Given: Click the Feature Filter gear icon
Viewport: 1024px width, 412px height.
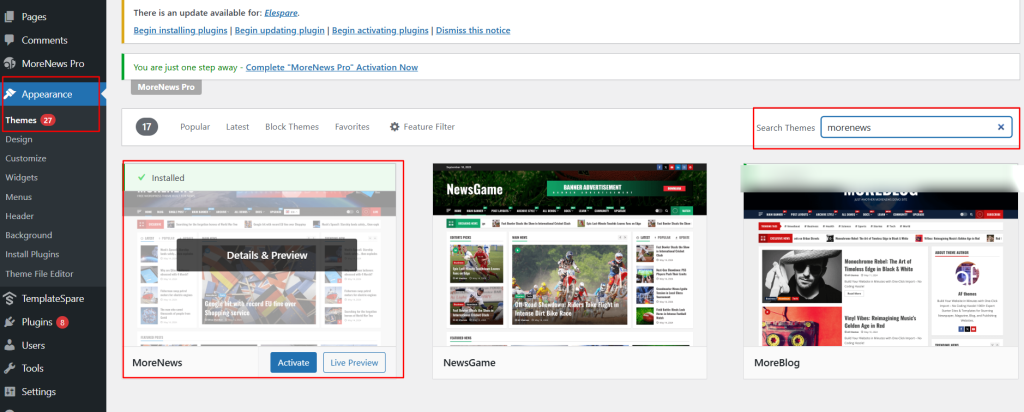Looking at the screenshot, I should (394, 127).
